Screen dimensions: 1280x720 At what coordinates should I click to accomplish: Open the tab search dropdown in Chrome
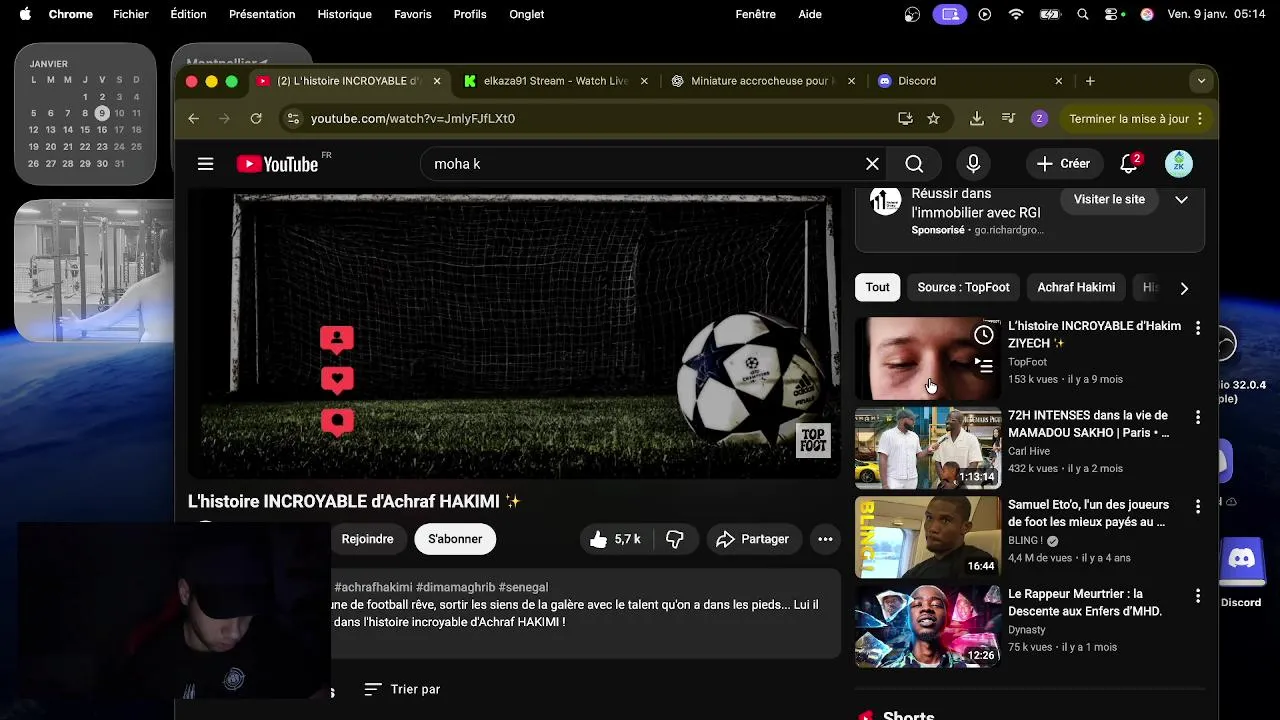[1201, 81]
